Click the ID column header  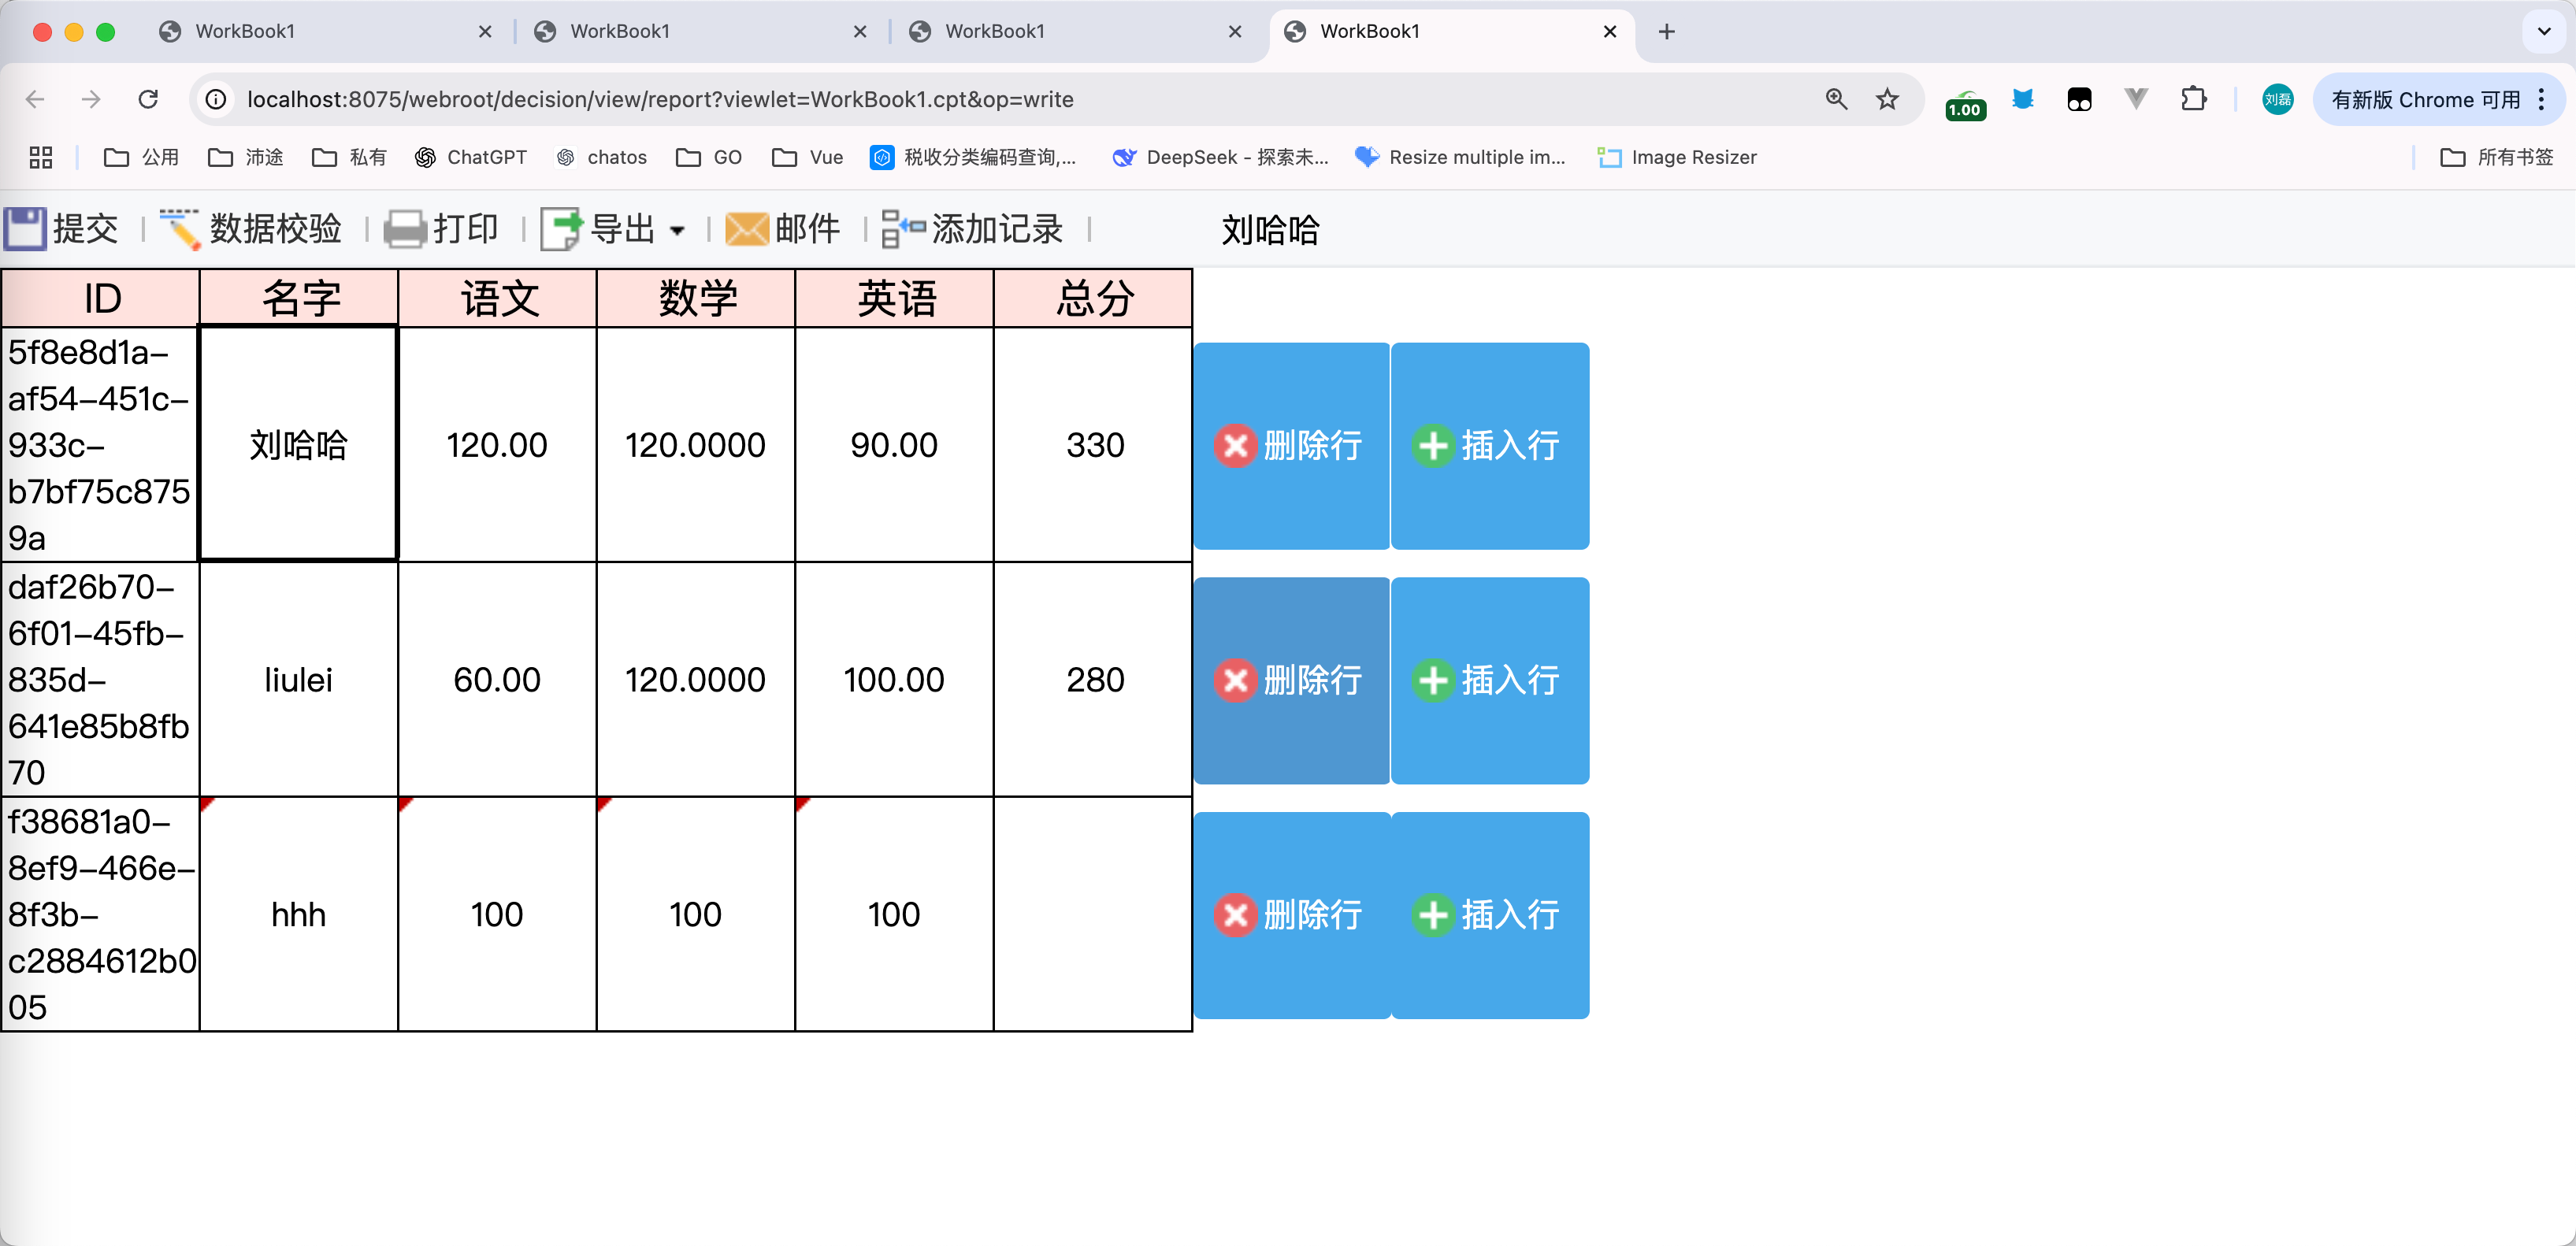tap(101, 298)
